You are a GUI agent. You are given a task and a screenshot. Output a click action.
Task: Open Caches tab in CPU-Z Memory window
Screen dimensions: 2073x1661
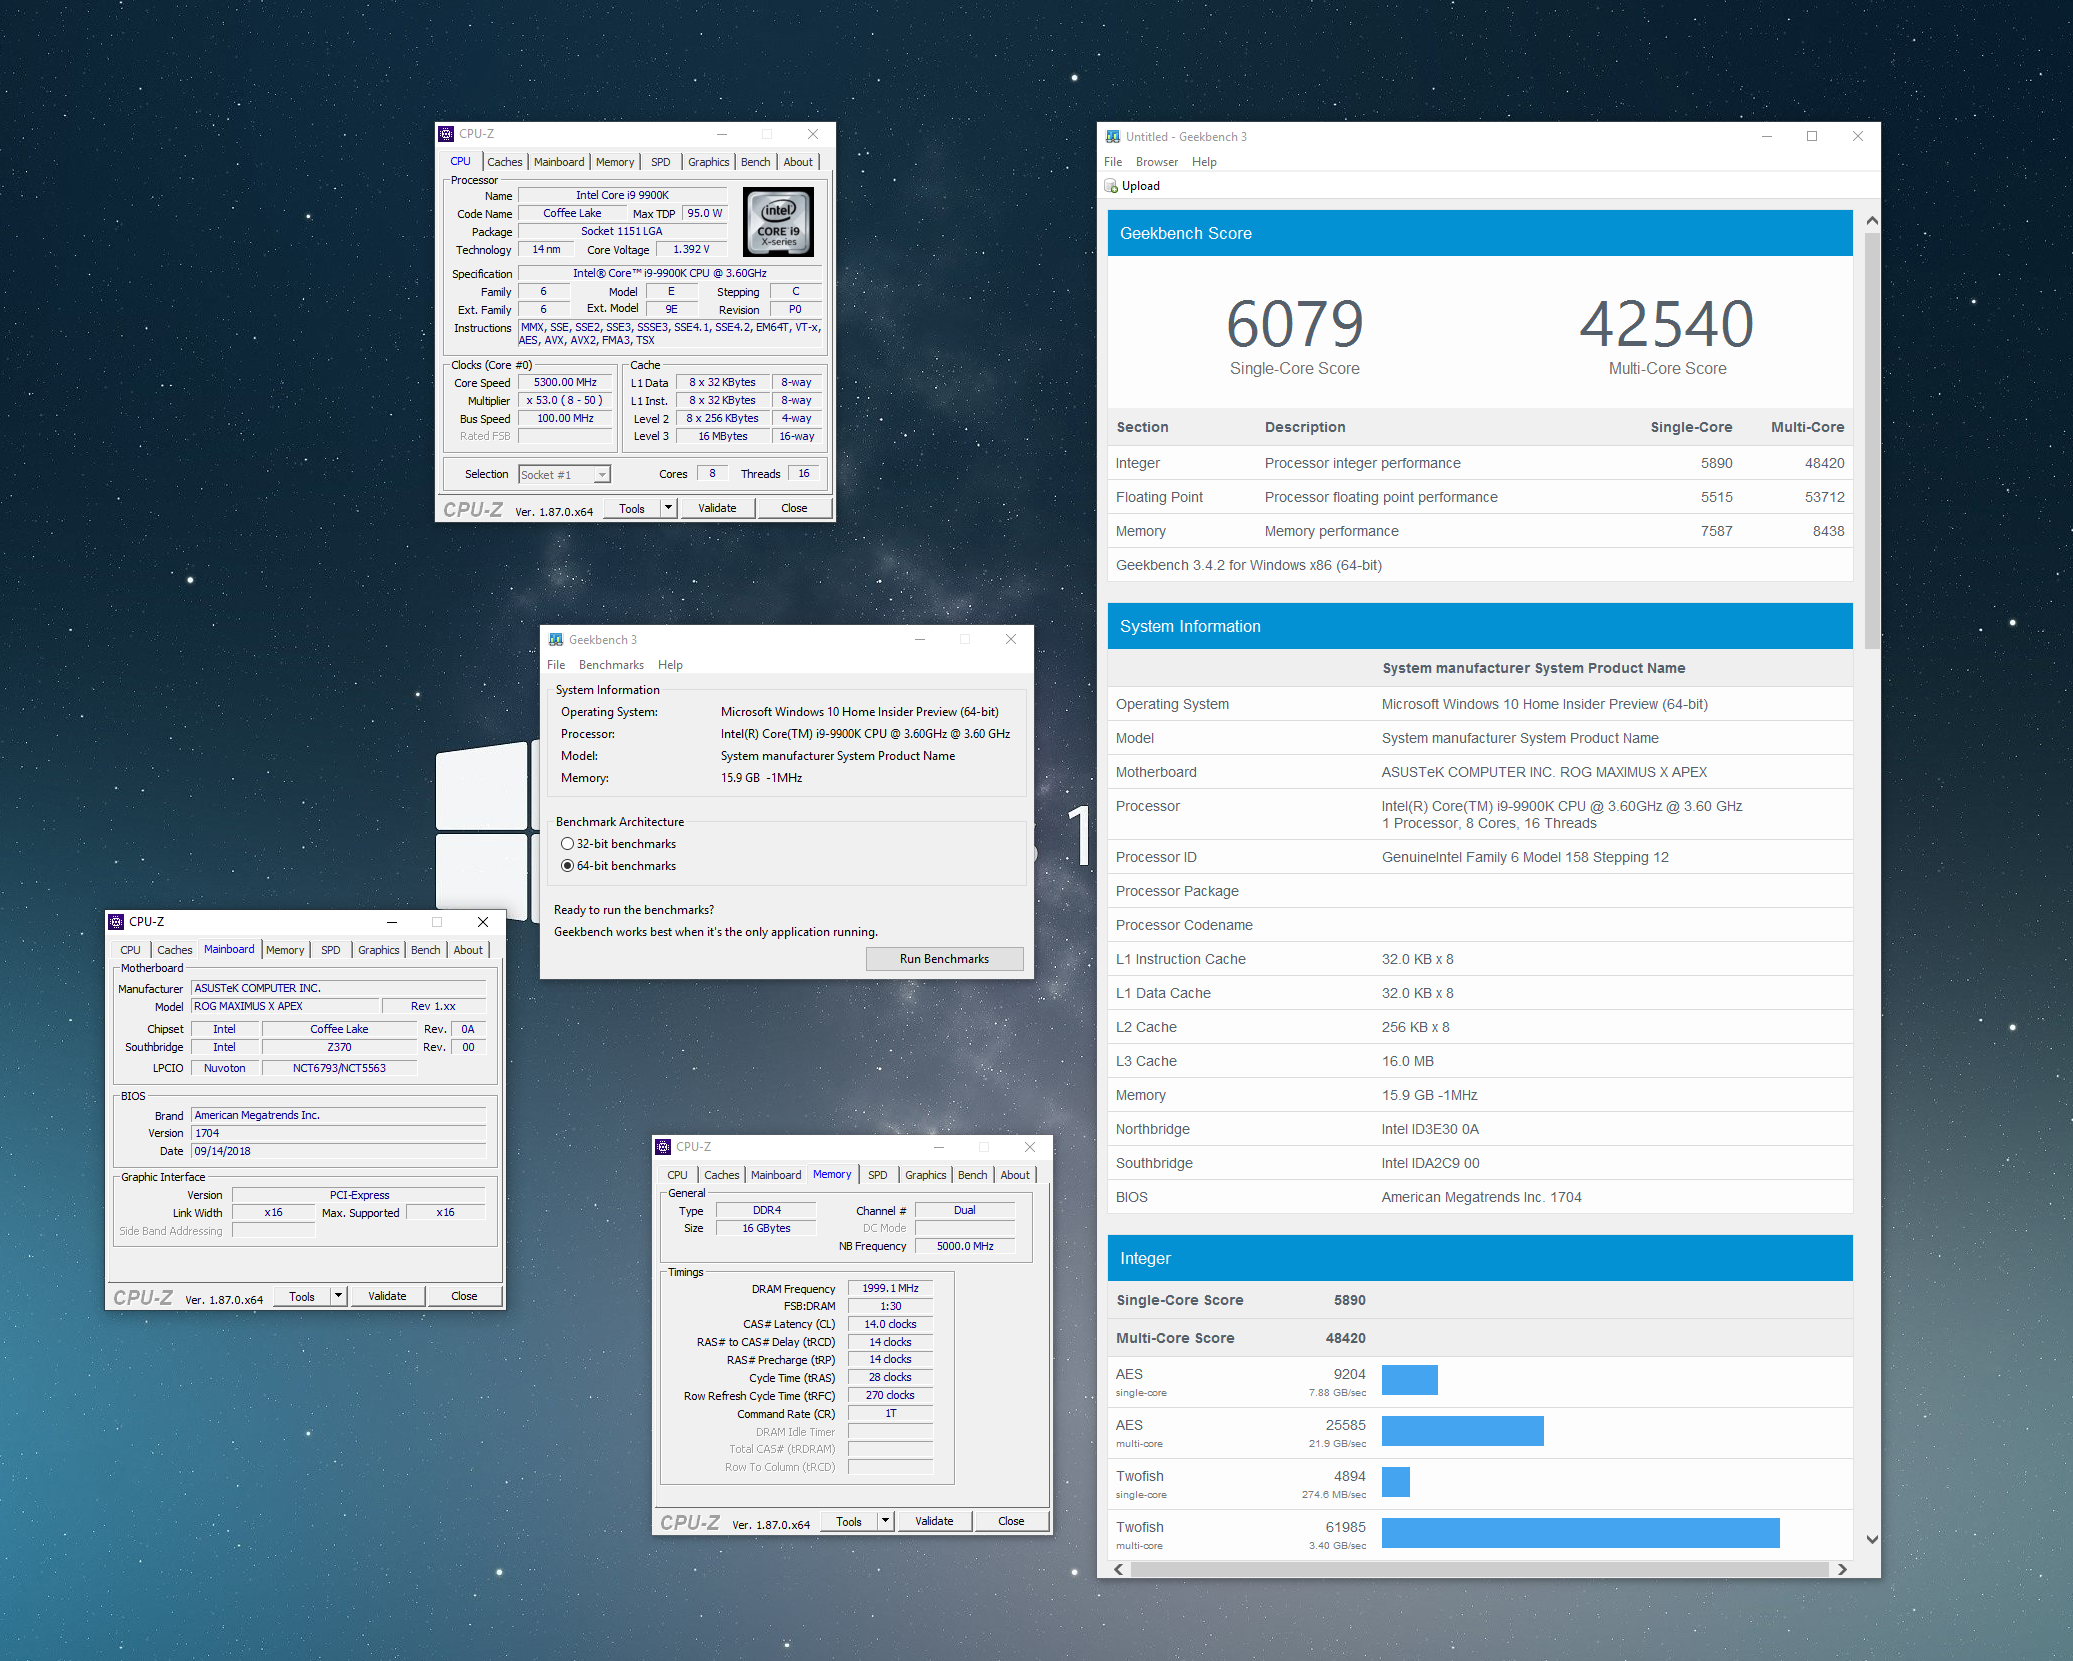(722, 1175)
